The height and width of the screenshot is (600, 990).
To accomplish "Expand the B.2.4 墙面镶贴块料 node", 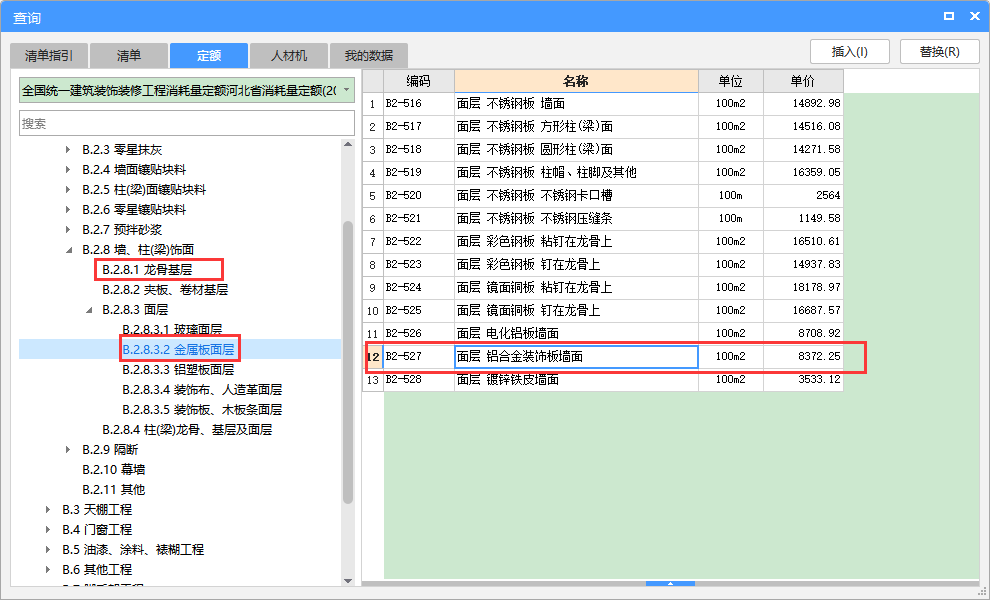I will [x=68, y=170].
